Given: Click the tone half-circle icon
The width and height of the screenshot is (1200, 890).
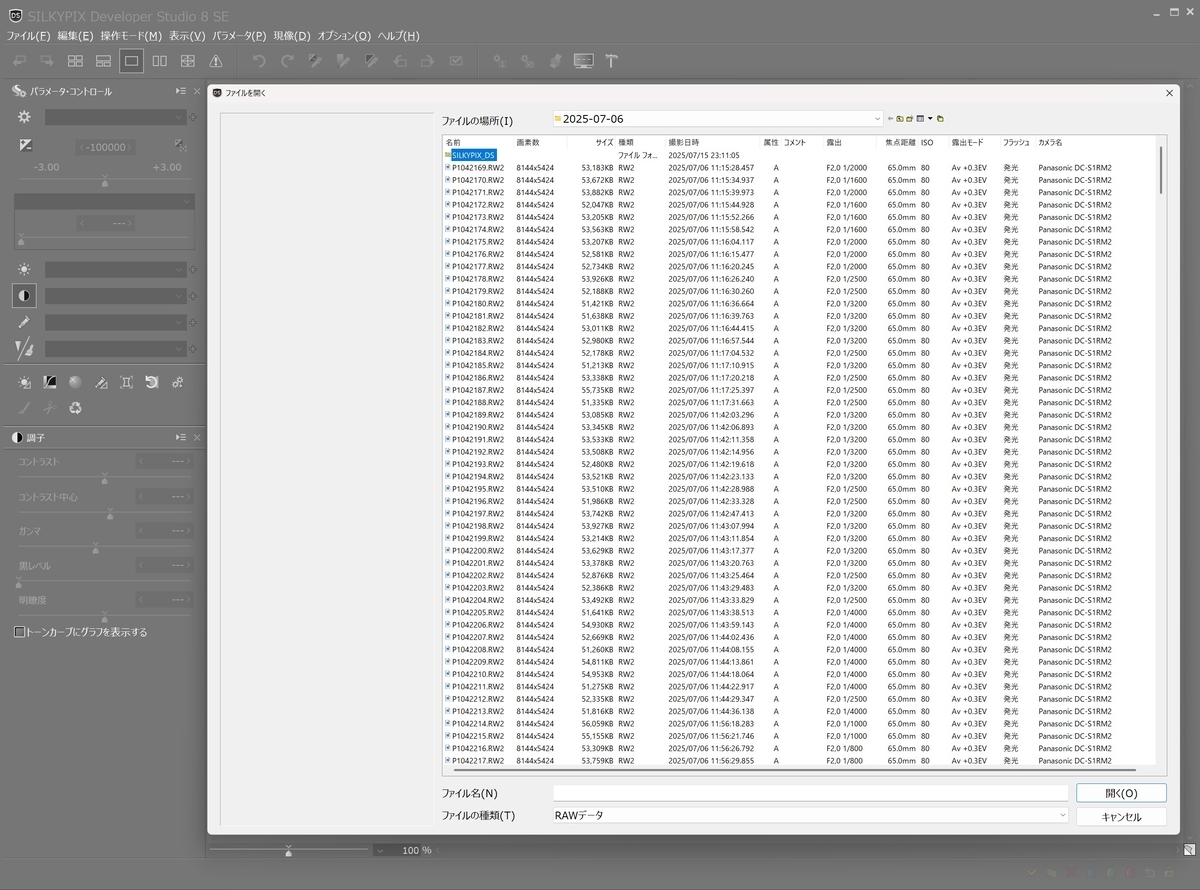Looking at the screenshot, I should point(25,295).
